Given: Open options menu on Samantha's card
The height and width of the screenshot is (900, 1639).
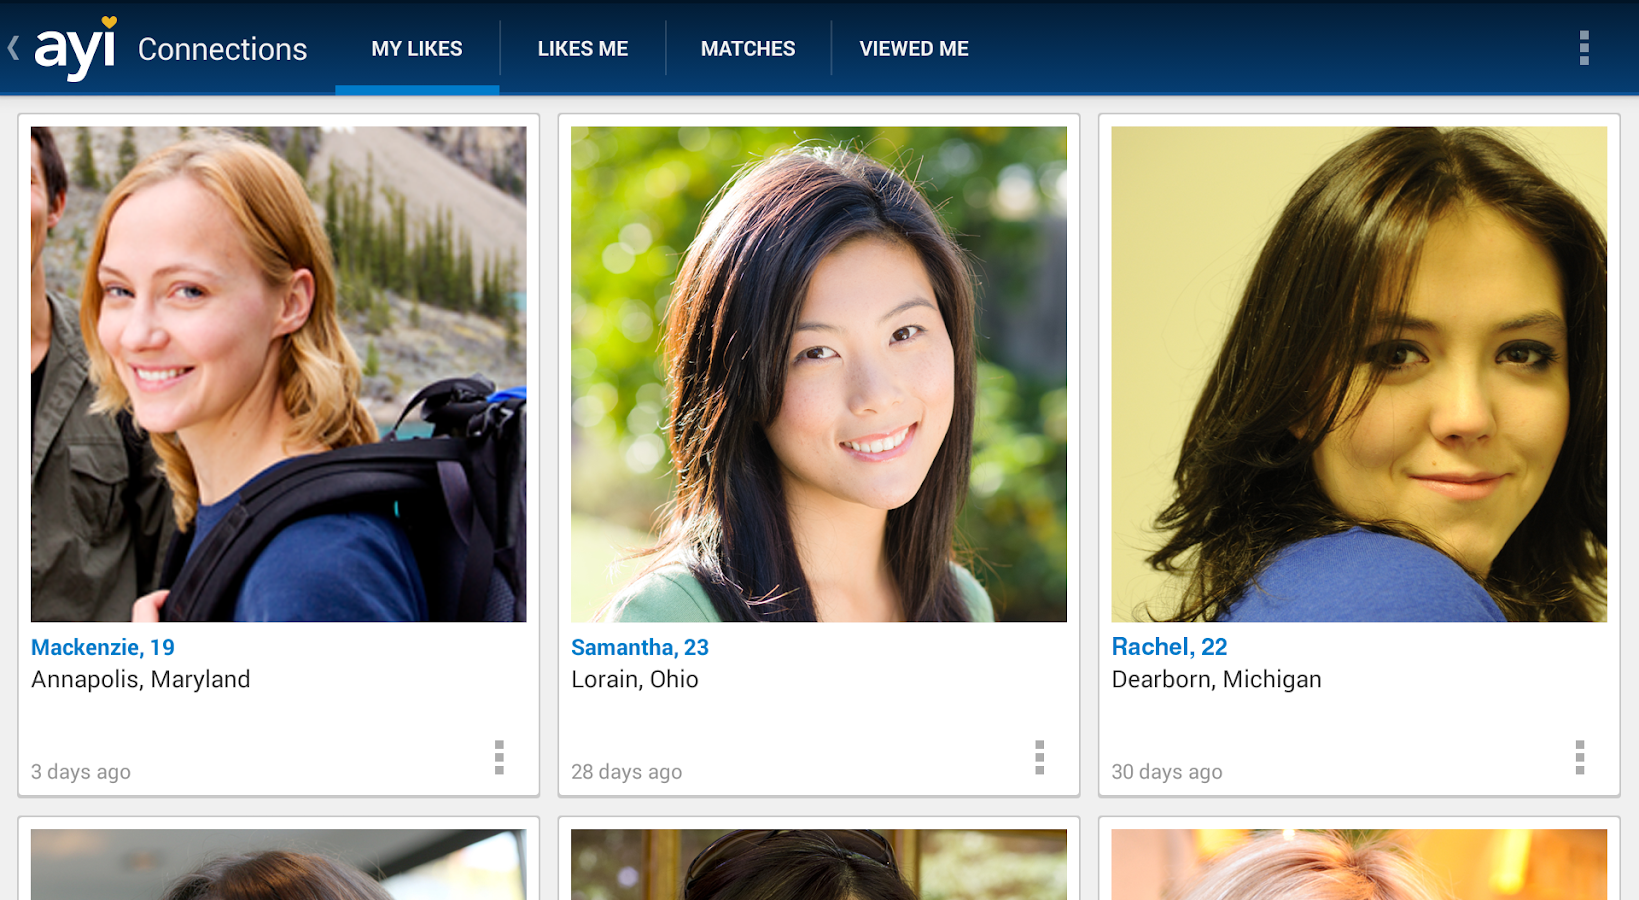Looking at the screenshot, I should click(1040, 758).
